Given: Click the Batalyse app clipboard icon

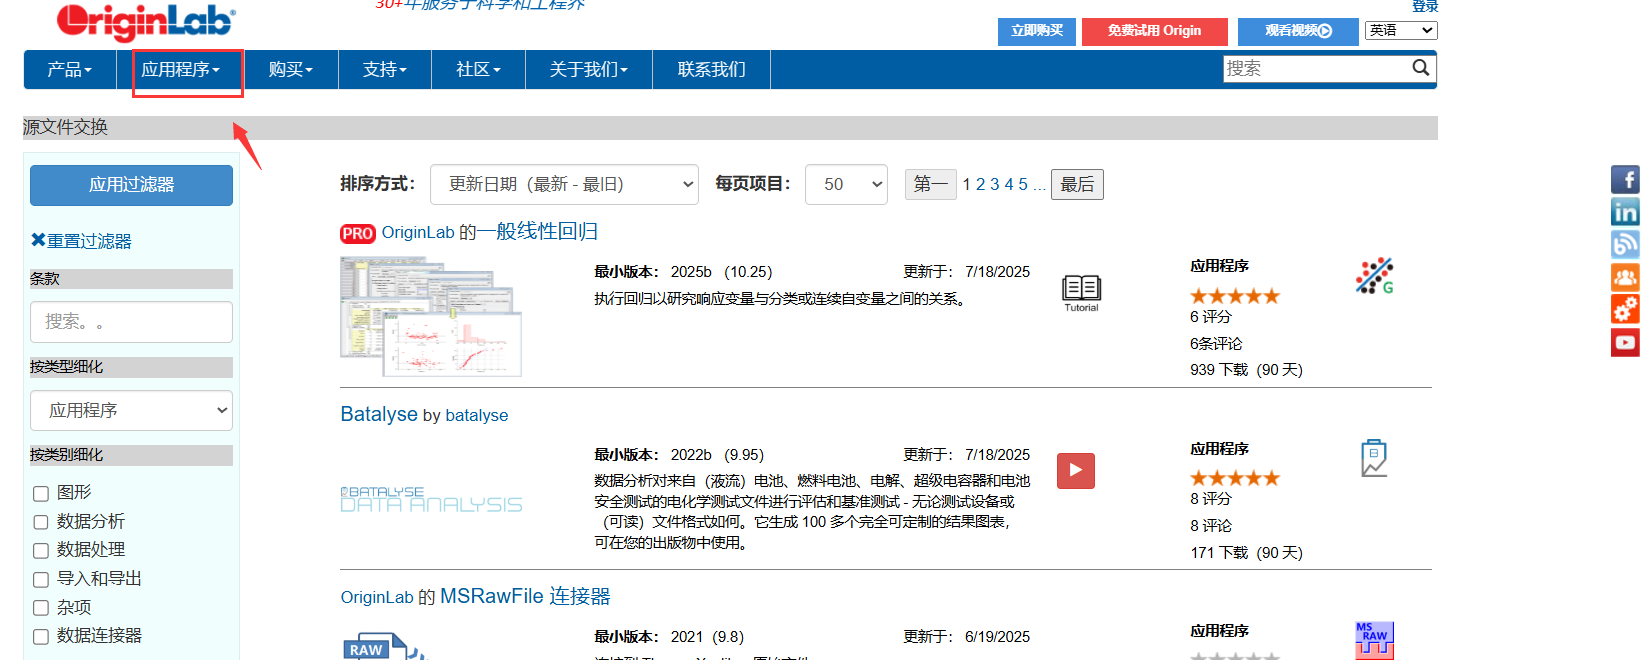Looking at the screenshot, I should [x=1374, y=458].
